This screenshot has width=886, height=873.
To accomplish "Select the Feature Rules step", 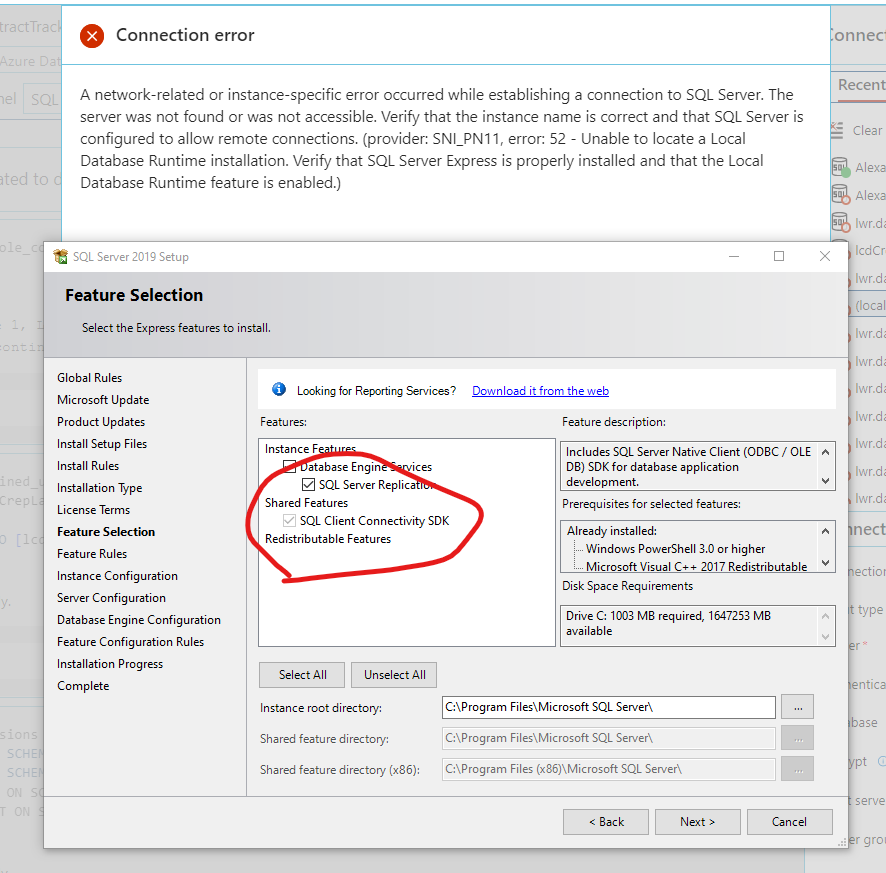I will (x=92, y=554).
